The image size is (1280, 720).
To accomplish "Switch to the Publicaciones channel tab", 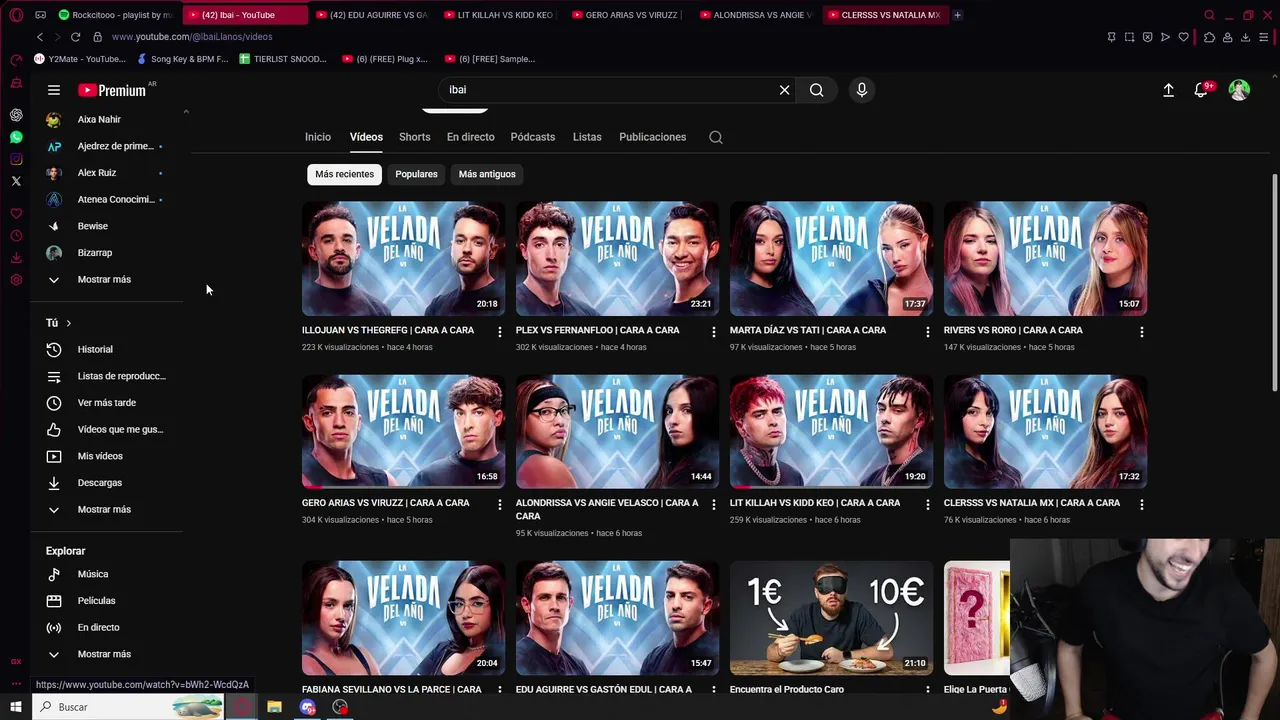I will point(652,137).
